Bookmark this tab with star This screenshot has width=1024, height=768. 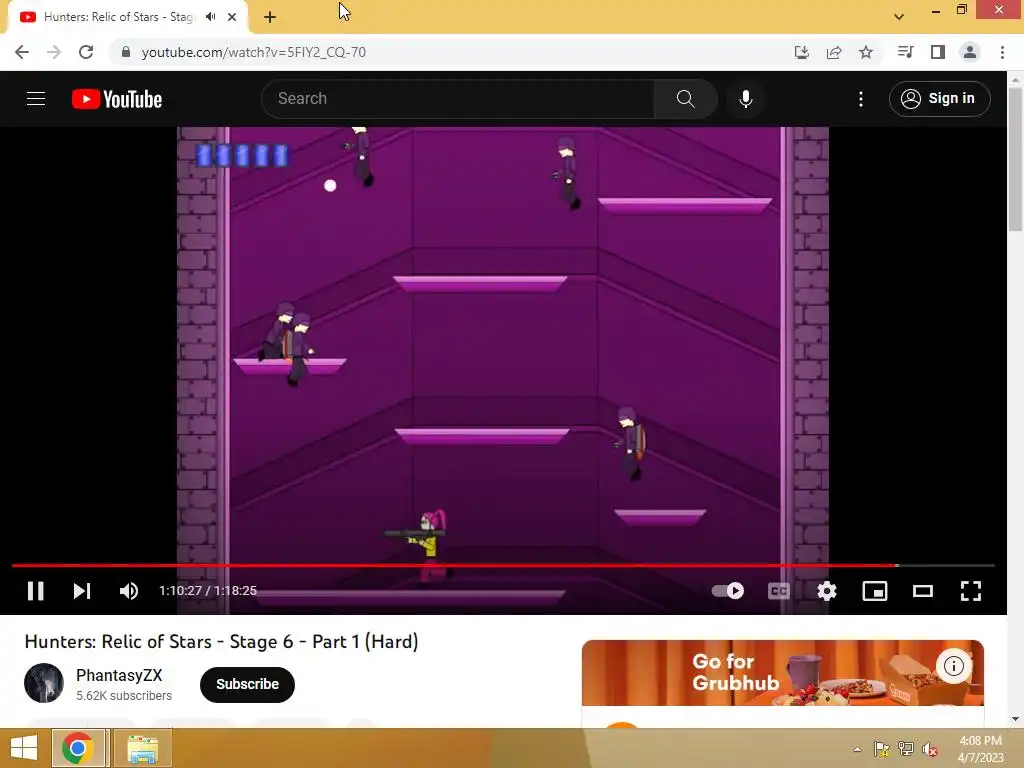click(x=866, y=52)
